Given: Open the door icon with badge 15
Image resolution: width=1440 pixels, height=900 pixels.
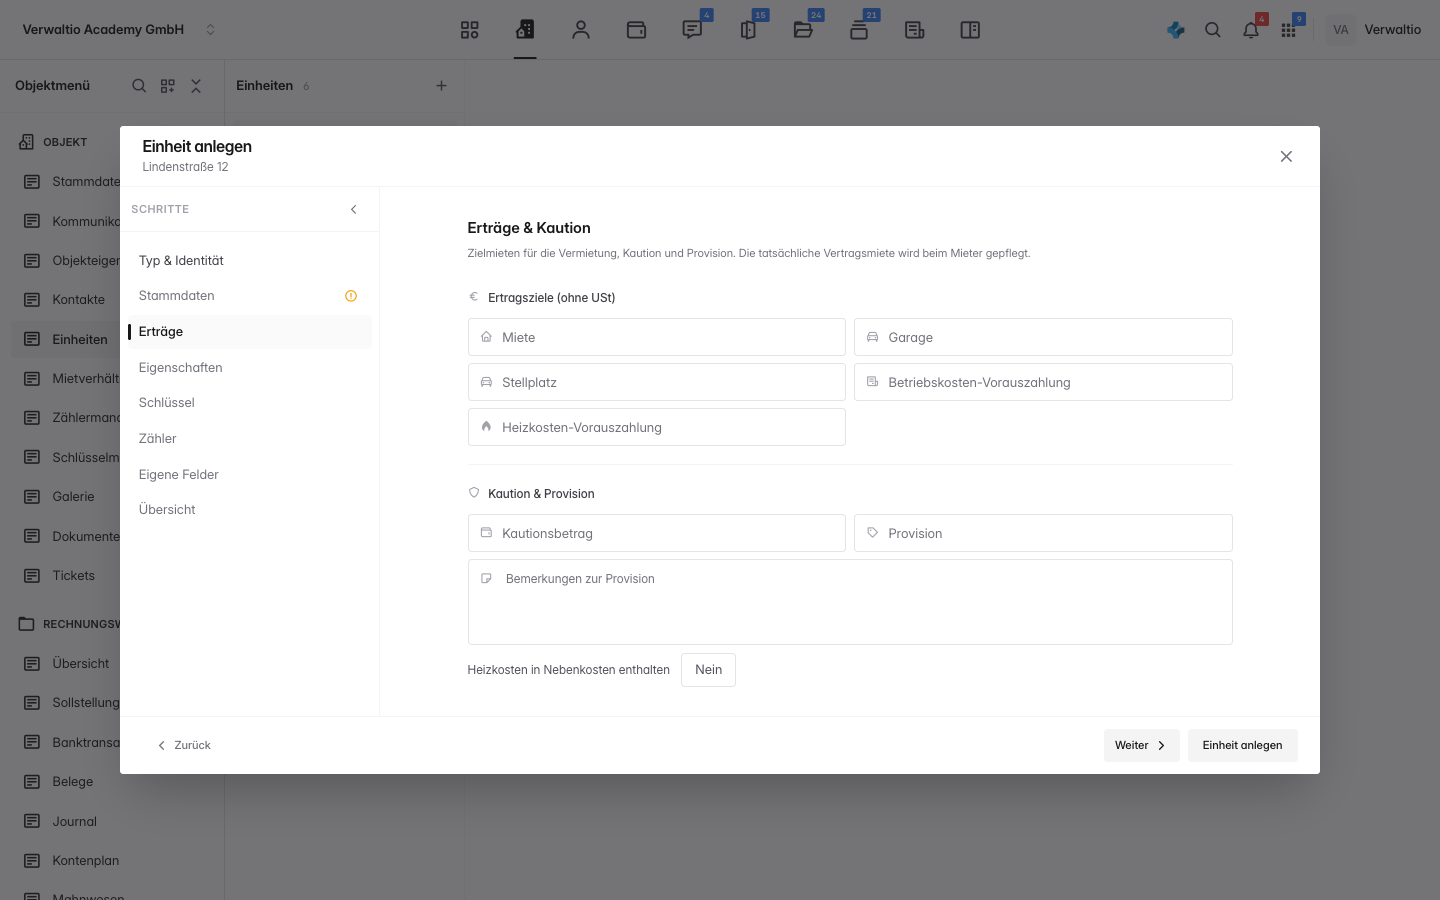Looking at the screenshot, I should click(x=748, y=30).
